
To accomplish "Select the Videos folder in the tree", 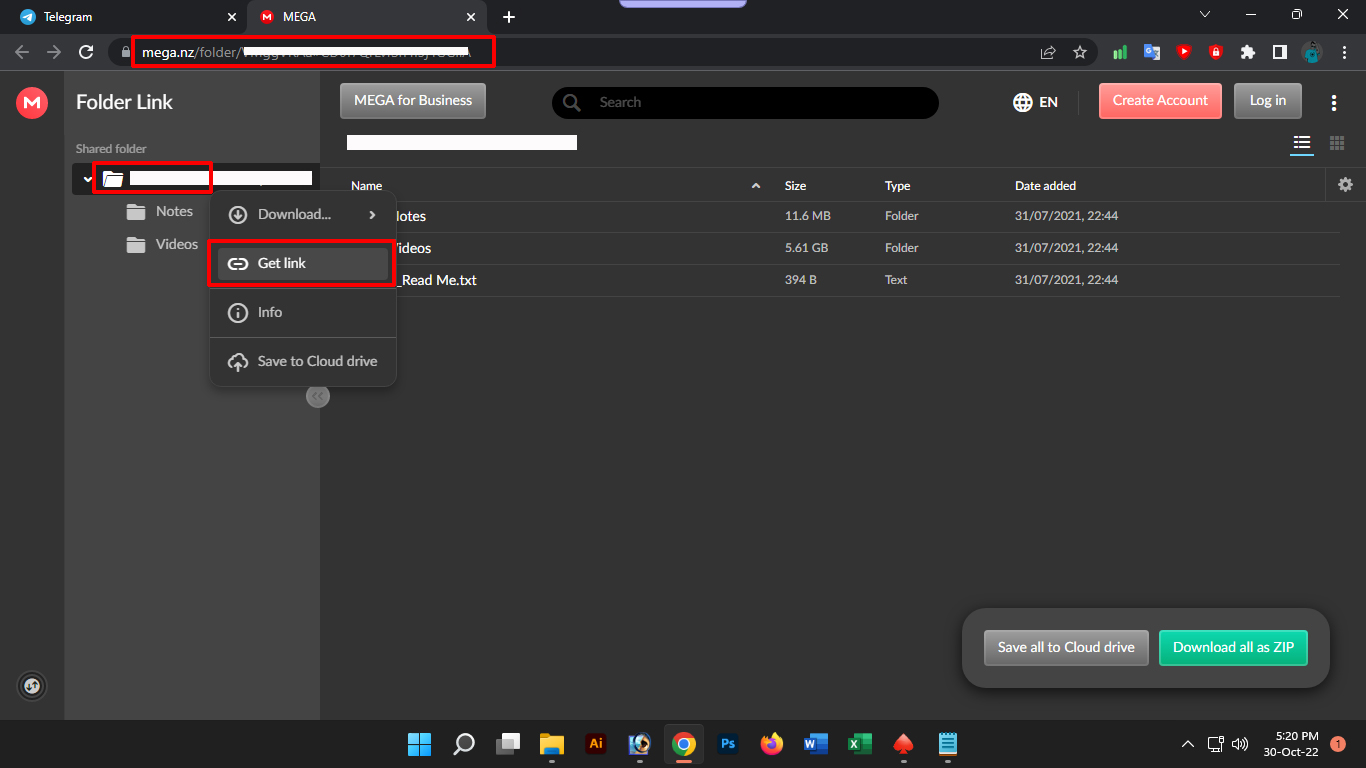I will tap(162, 245).
